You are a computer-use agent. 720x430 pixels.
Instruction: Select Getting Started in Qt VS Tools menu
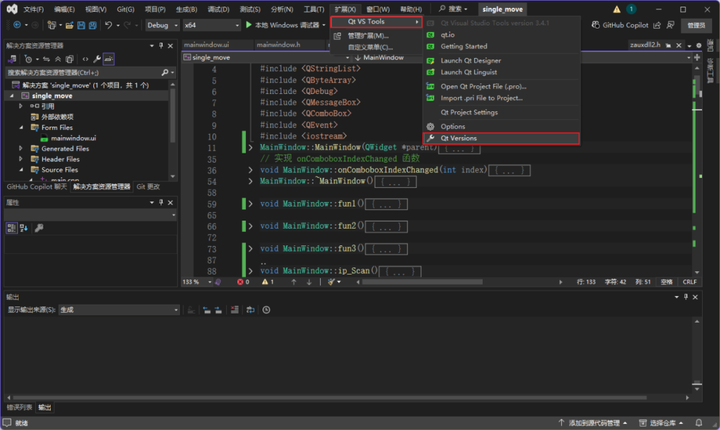(x=501, y=46)
